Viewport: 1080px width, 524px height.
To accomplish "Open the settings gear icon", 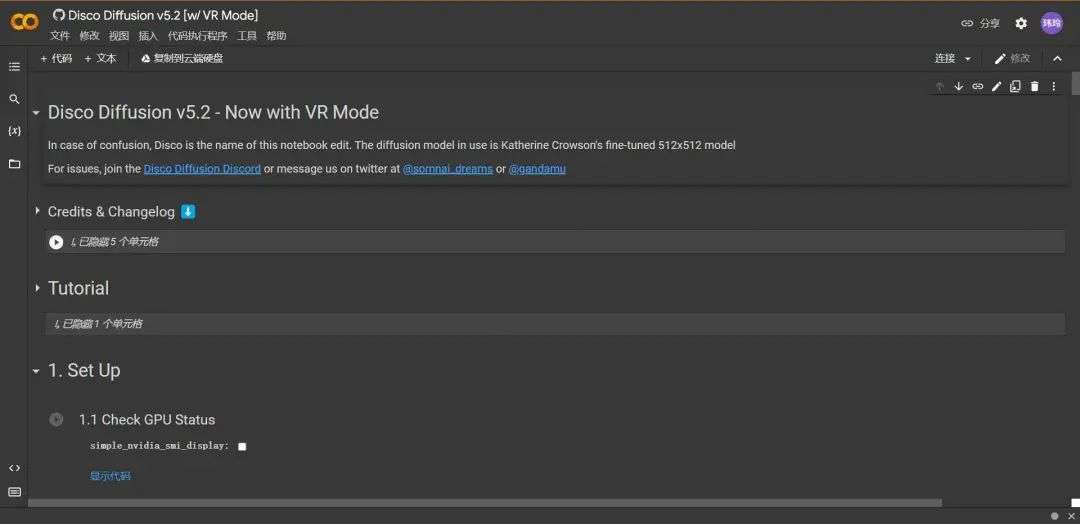I will [x=1021, y=23].
